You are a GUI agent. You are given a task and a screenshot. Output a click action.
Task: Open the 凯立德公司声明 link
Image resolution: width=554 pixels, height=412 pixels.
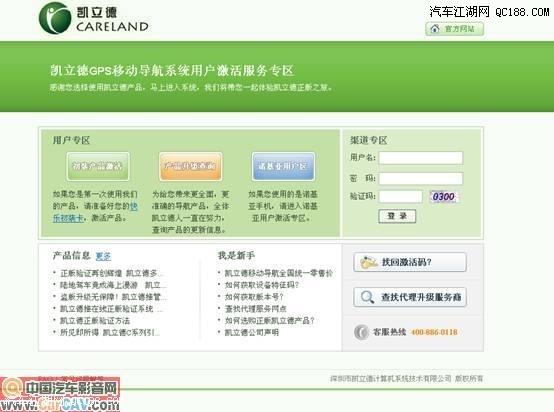[252, 332]
